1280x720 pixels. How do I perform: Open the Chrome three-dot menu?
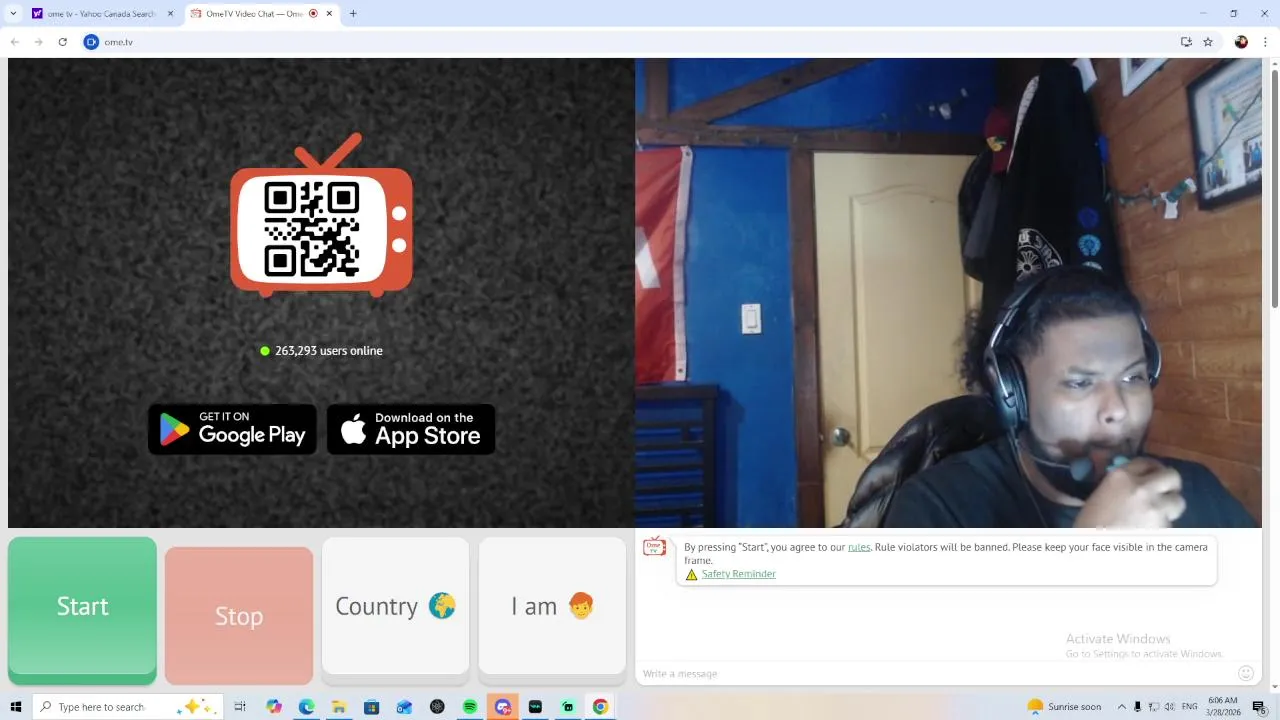[x=1265, y=42]
